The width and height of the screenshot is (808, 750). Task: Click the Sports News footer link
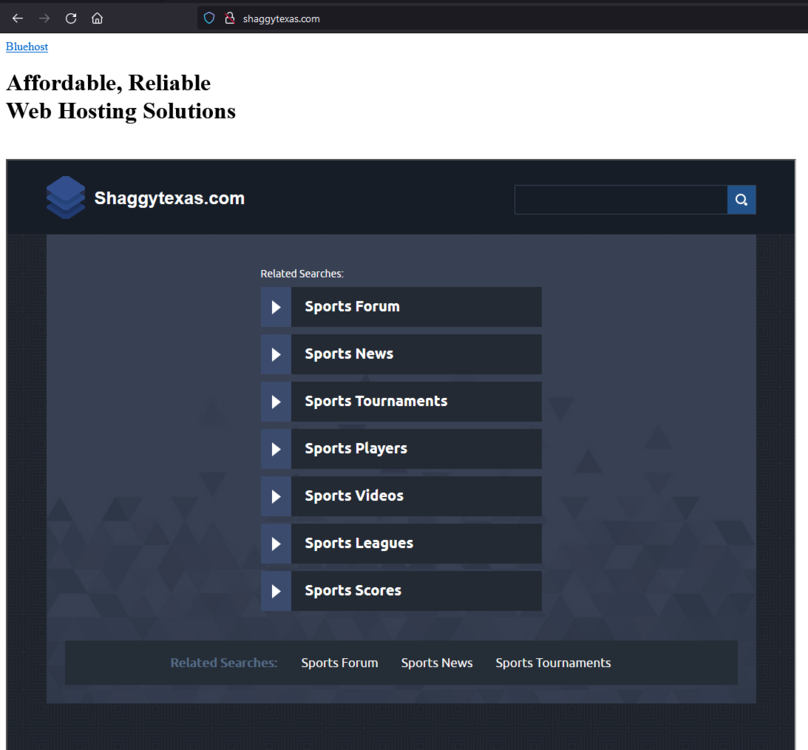pos(436,663)
